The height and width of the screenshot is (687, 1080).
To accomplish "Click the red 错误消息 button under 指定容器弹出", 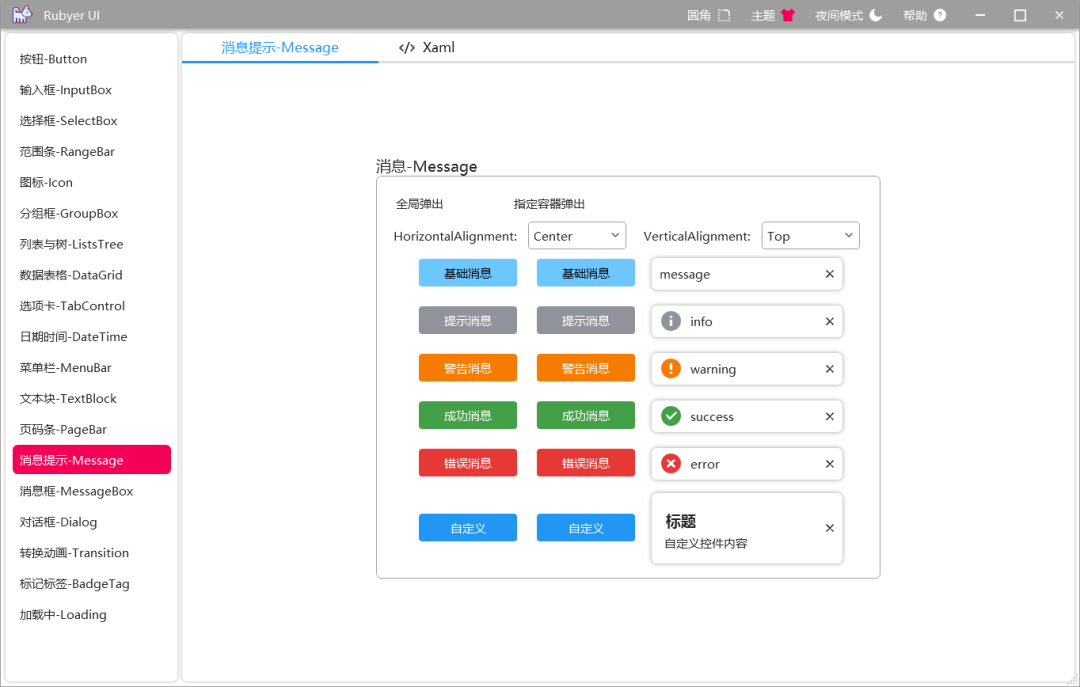I will pyautogui.click(x=585, y=463).
